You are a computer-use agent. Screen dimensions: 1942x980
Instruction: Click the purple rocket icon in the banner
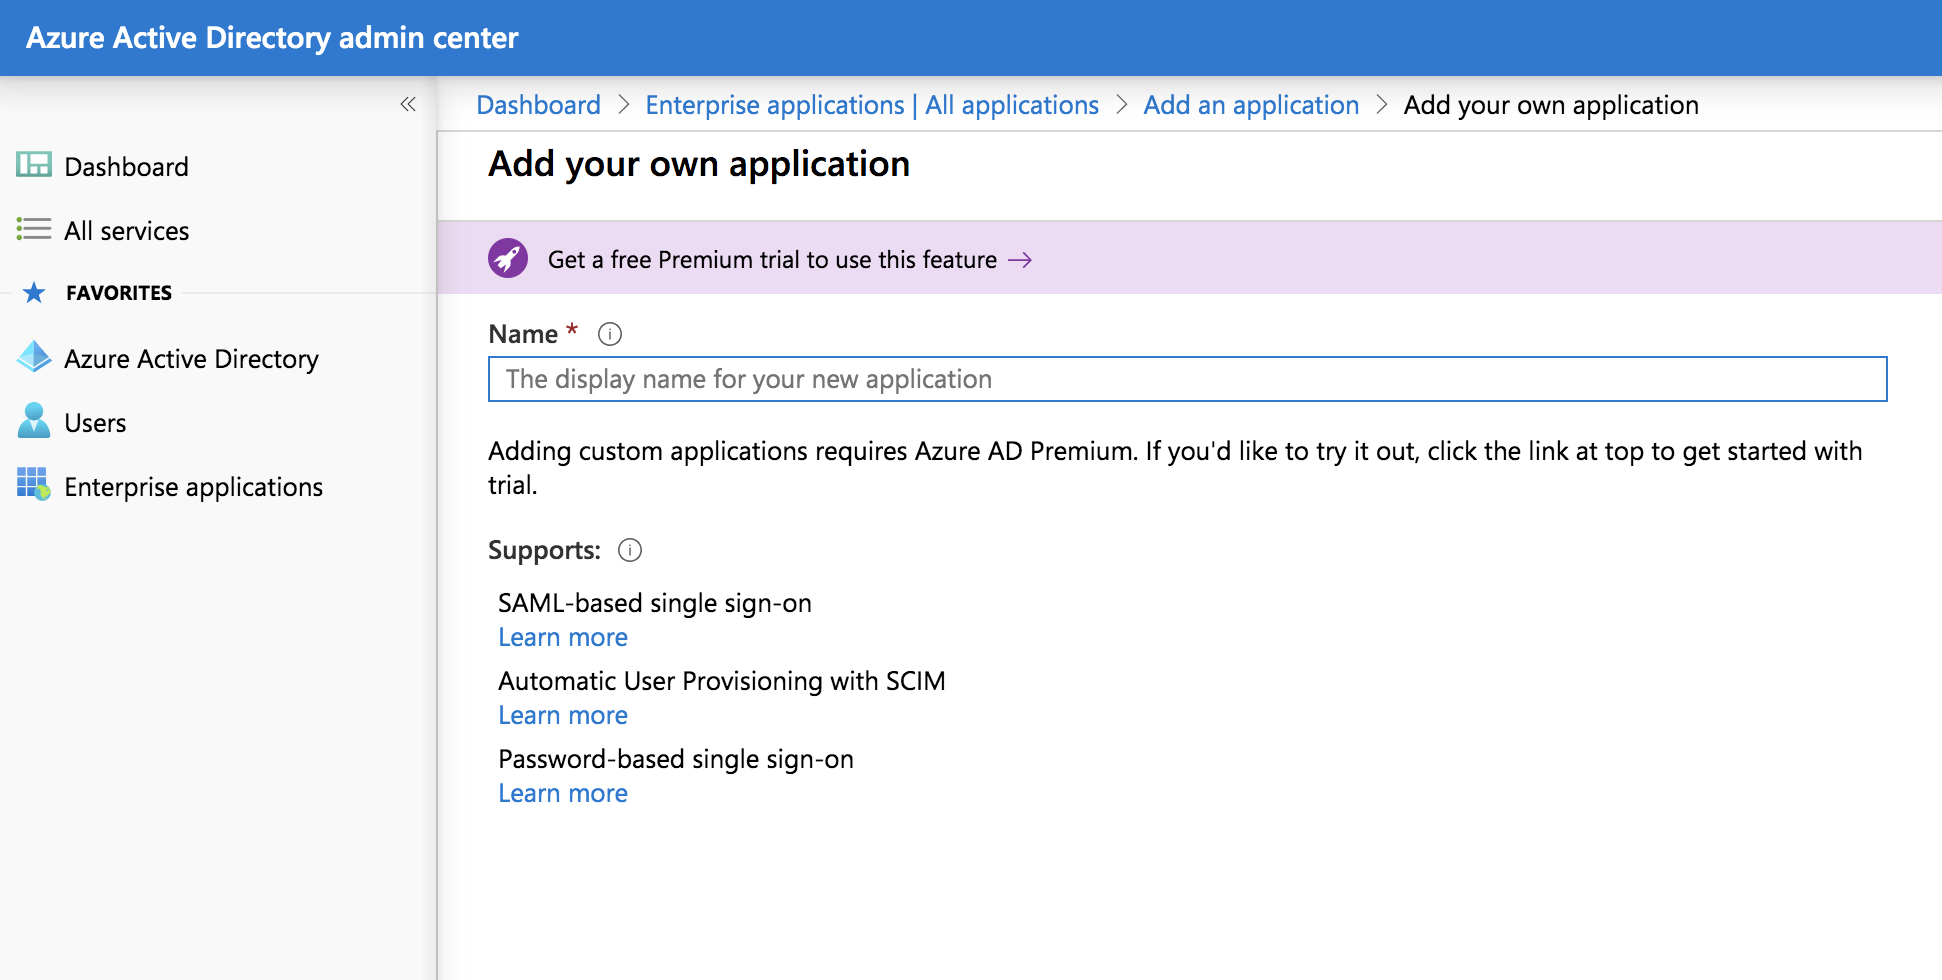tap(508, 259)
